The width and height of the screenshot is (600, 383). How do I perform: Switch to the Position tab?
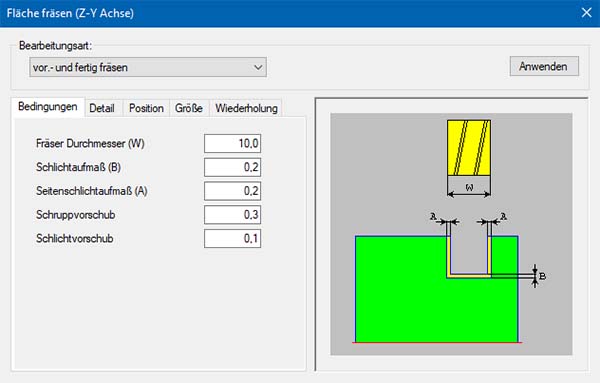[146, 108]
